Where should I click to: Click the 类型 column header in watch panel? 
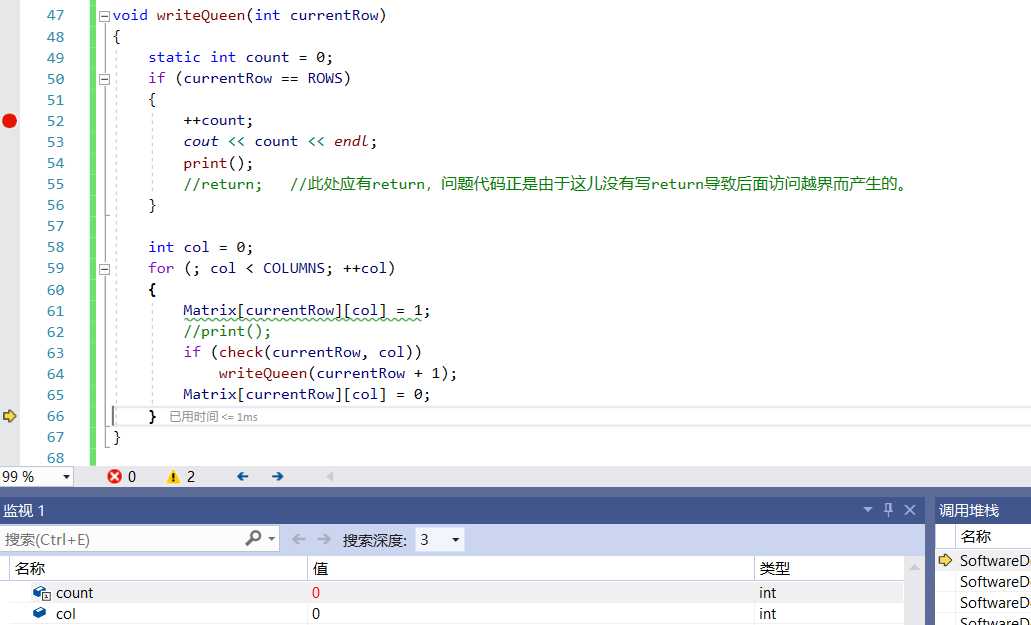coord(828,568)
